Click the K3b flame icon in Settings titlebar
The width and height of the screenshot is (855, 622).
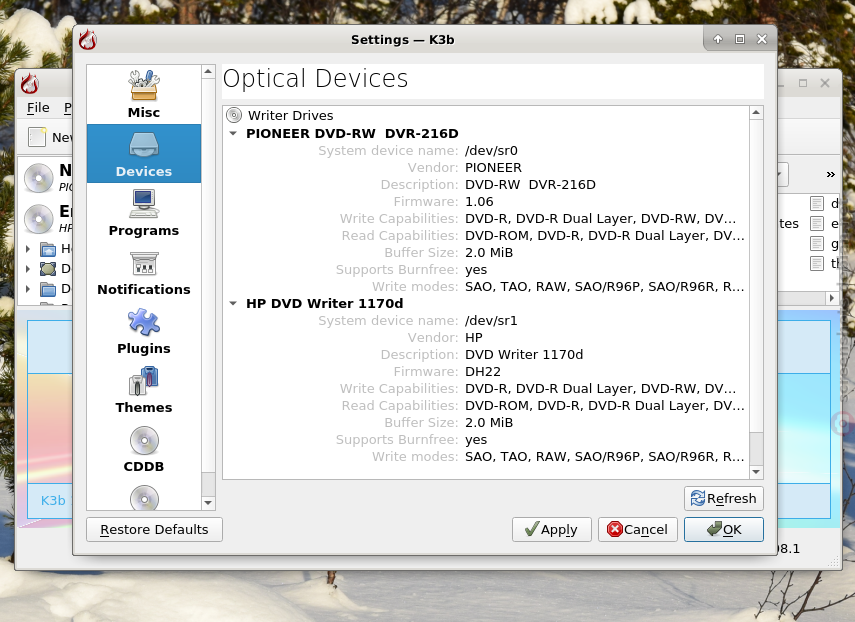pos(87,40)
